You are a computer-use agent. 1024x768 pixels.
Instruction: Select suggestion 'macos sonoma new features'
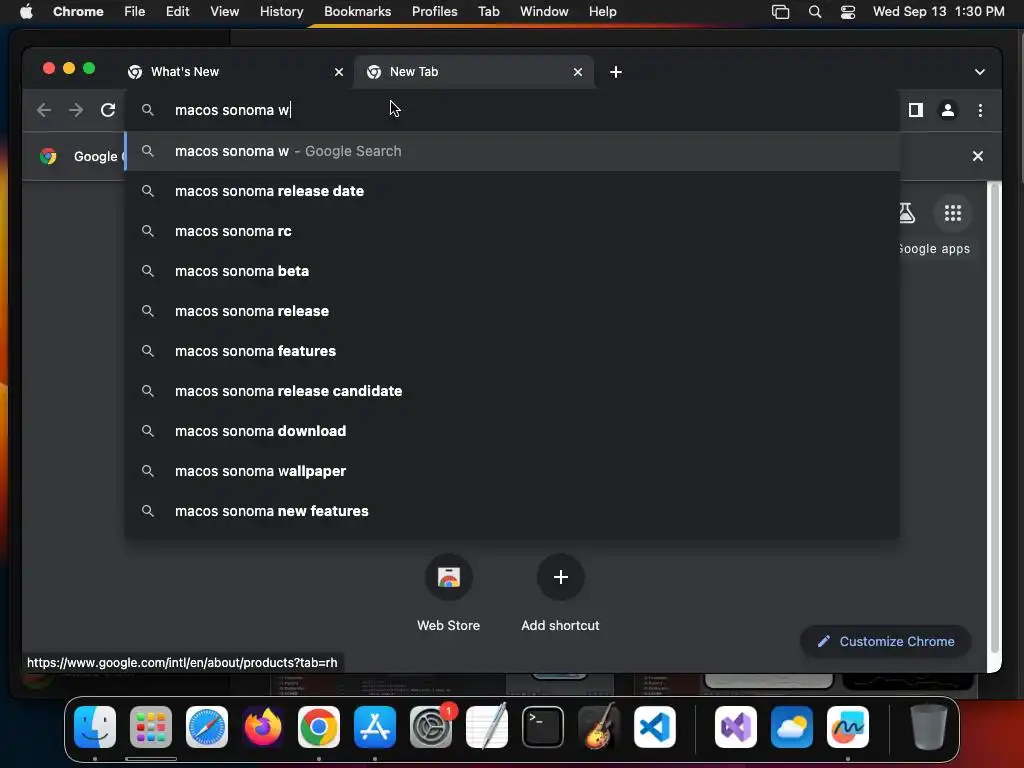point(513,511)
